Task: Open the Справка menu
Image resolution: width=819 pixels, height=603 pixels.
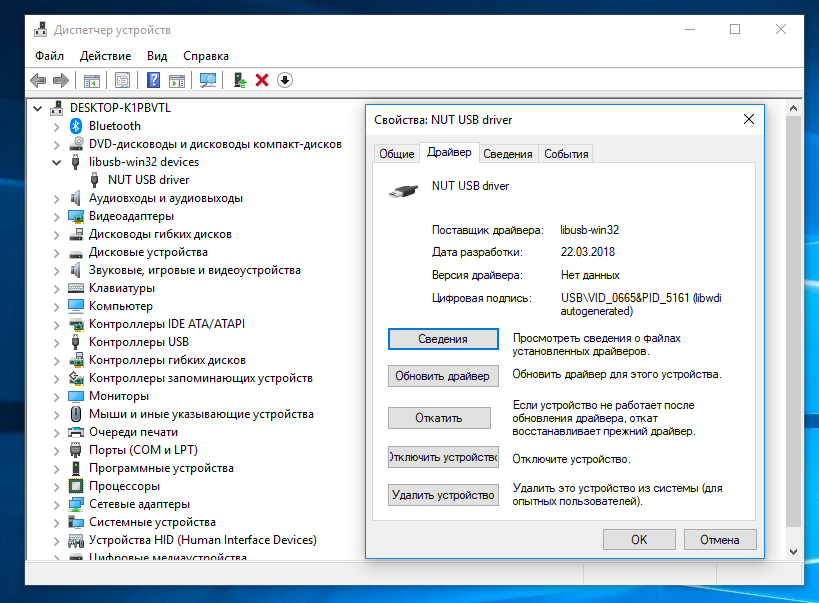Action: pos(206,56)
